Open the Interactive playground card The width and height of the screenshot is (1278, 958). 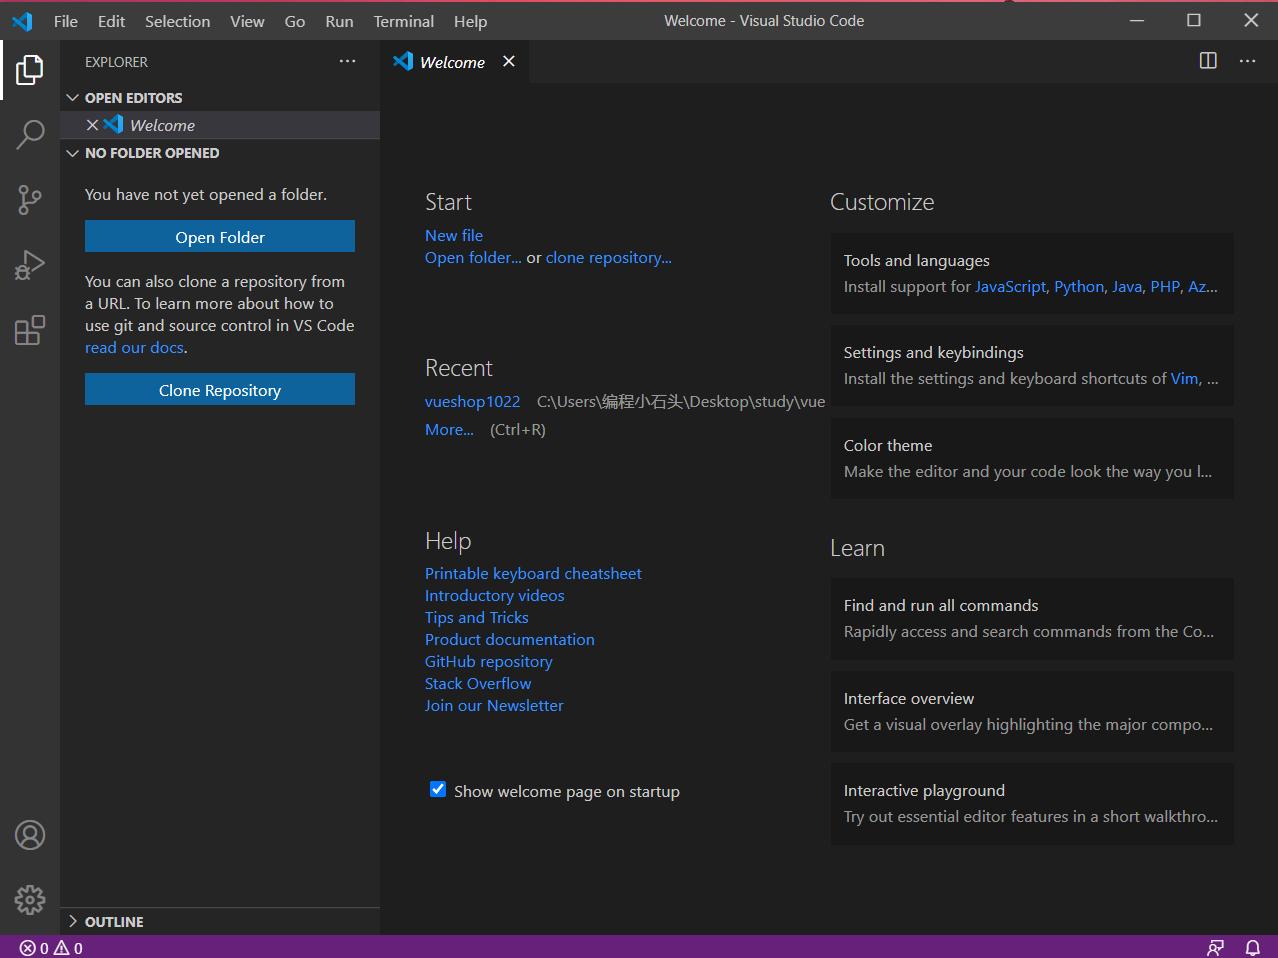click(1032, 803)
